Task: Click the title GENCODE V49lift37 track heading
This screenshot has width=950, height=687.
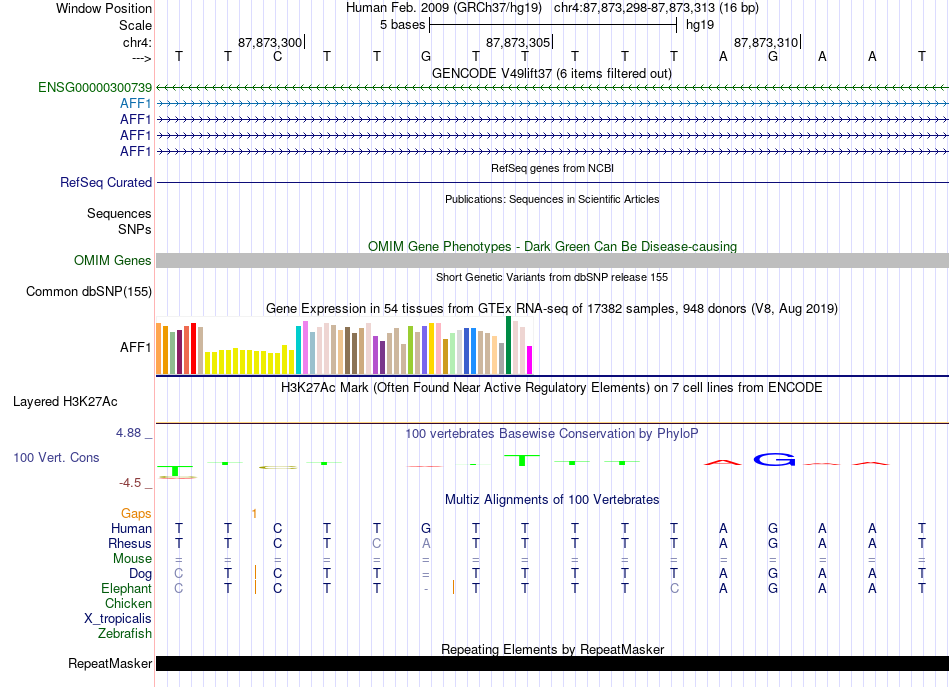Action: click(x=551, y=73)
